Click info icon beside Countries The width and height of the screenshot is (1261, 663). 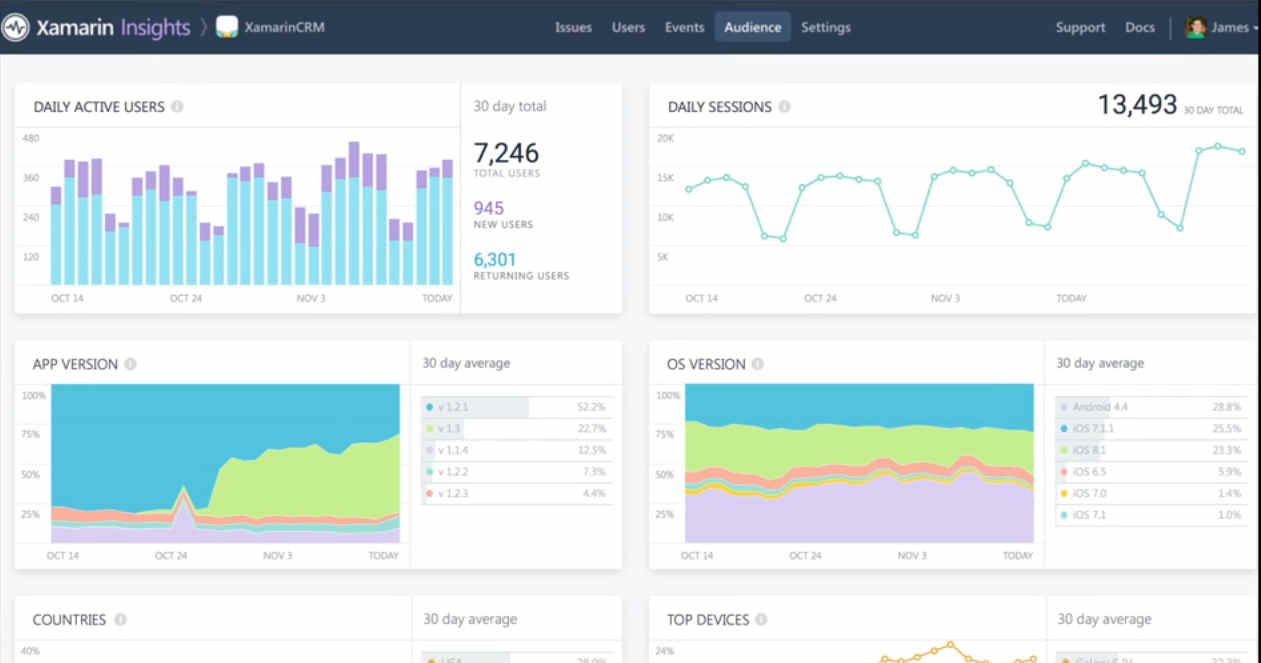point(120,619)
